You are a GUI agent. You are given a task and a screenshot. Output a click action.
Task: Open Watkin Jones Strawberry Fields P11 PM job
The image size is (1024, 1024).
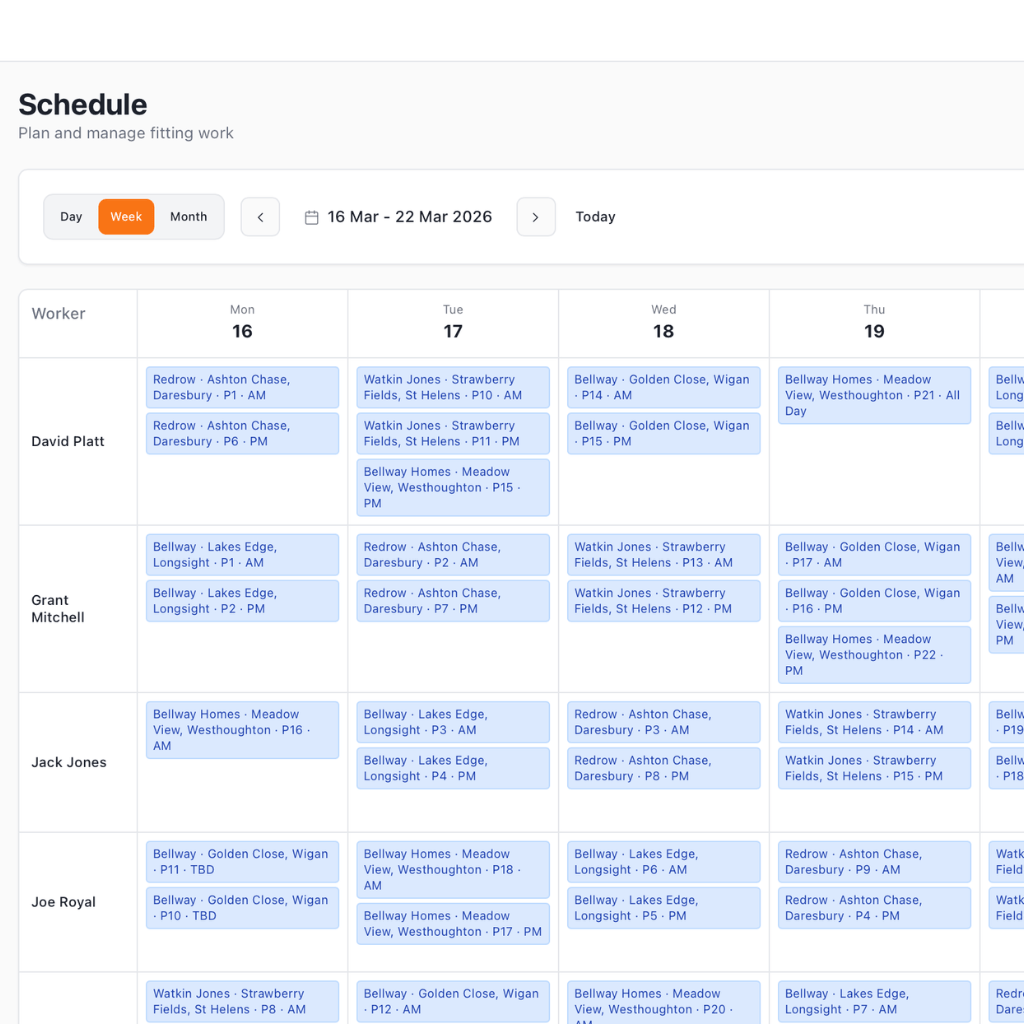point(453,434)
